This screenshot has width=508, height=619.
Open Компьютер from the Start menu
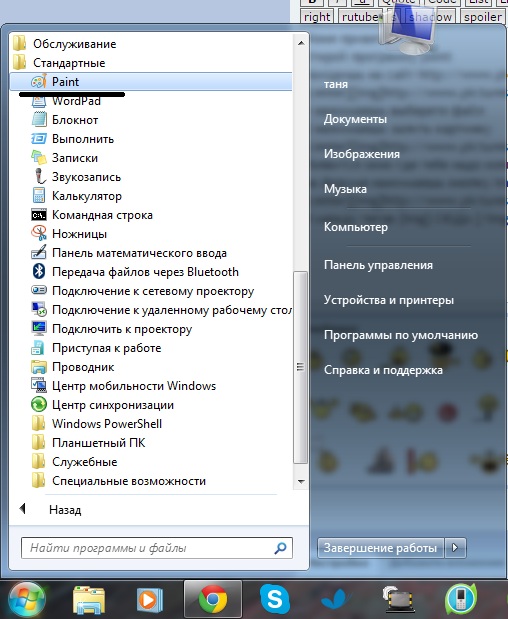tap(356, 227)
